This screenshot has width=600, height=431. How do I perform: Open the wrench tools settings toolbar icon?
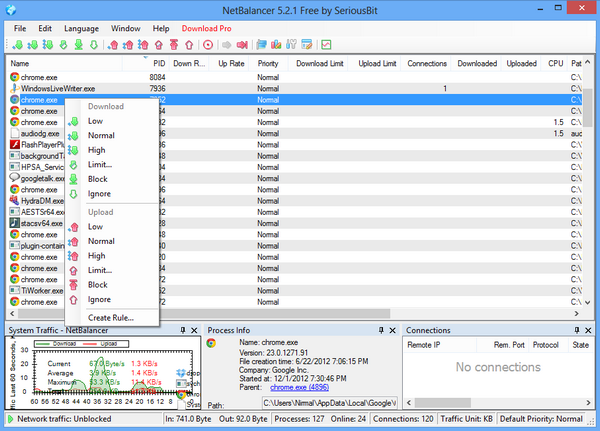pyautogui.click(x=291, y=45)
